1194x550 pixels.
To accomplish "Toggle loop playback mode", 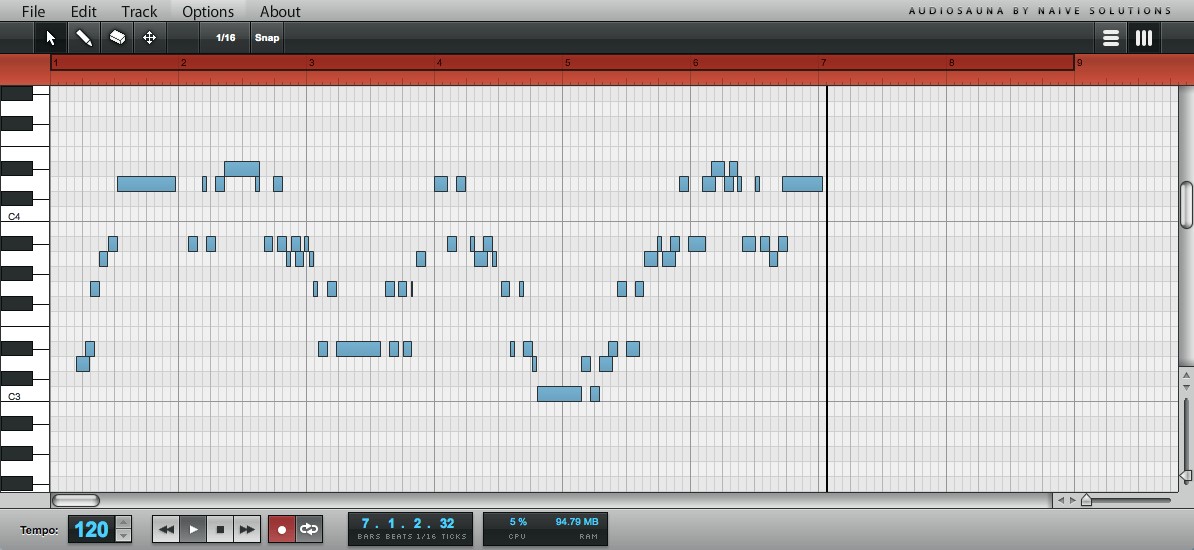I will 309,529.
